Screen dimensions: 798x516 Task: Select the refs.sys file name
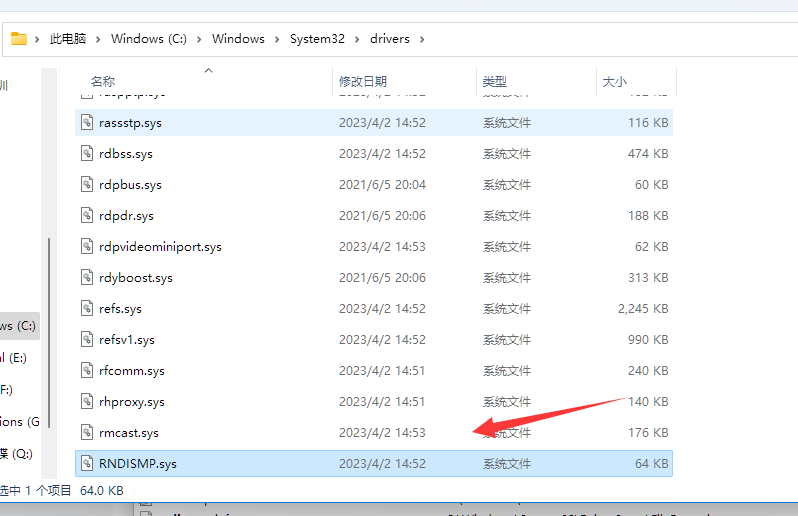click(x=120, y=309)
